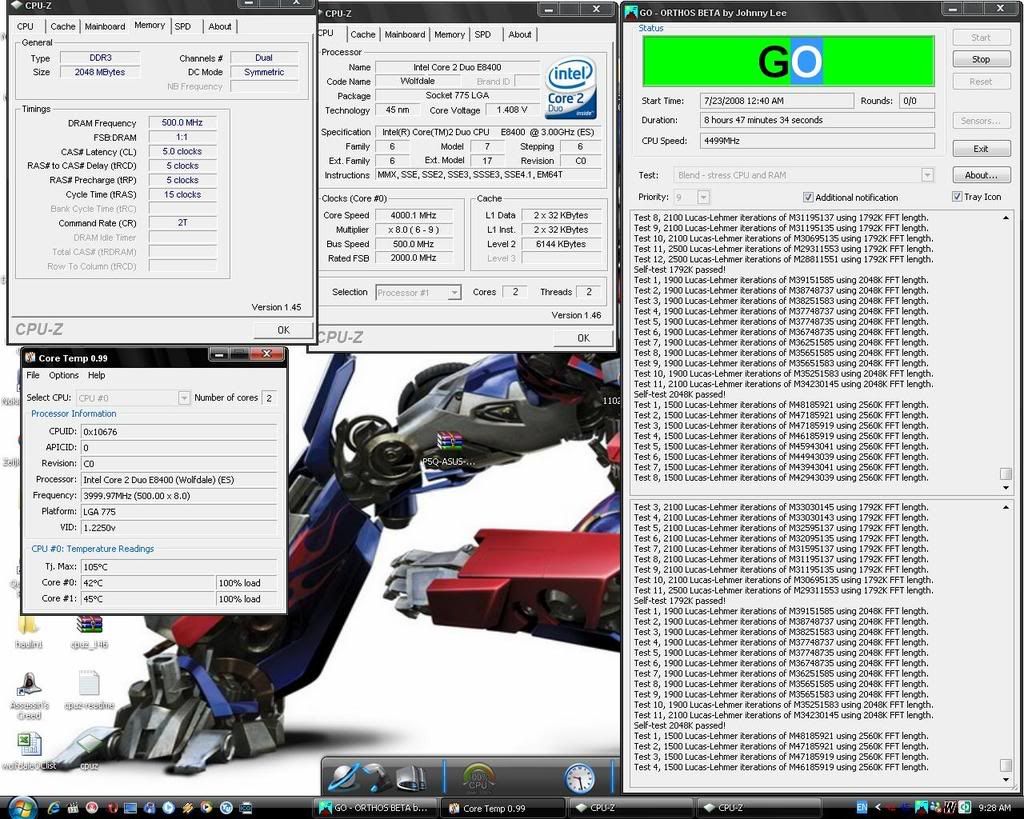Click the upper ORTHOS log scrollbar down arrow

click(x=1006, y=488)
